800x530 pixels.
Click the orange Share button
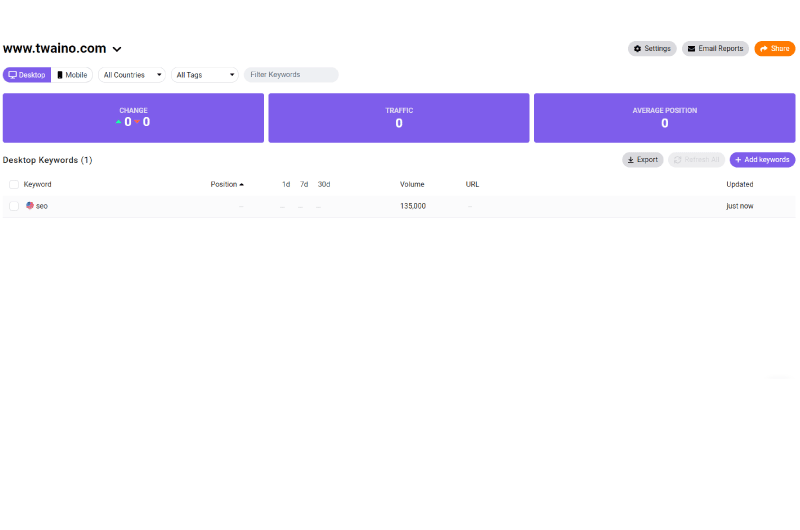pyautogui.click(x=774, y=48)
